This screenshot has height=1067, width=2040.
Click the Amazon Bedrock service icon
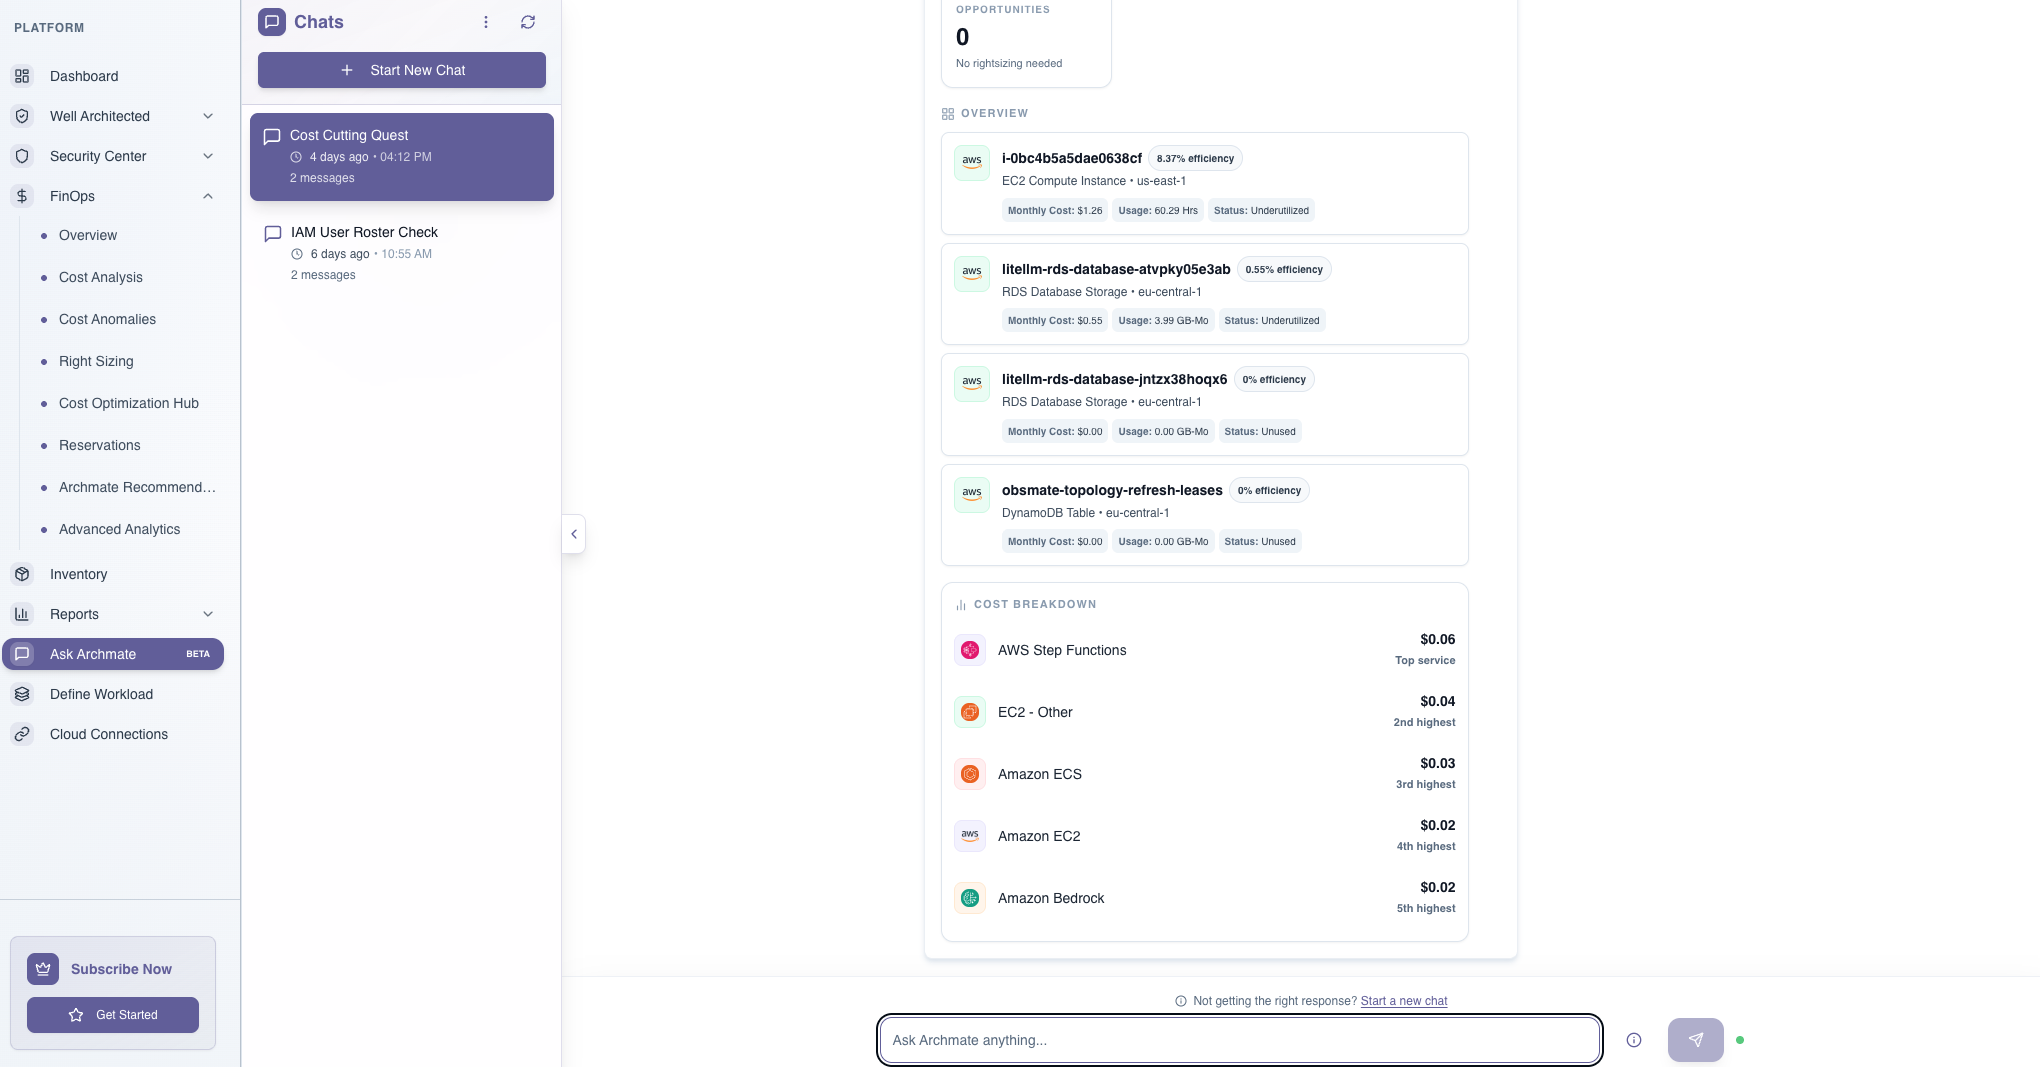(x=970, y=898)
